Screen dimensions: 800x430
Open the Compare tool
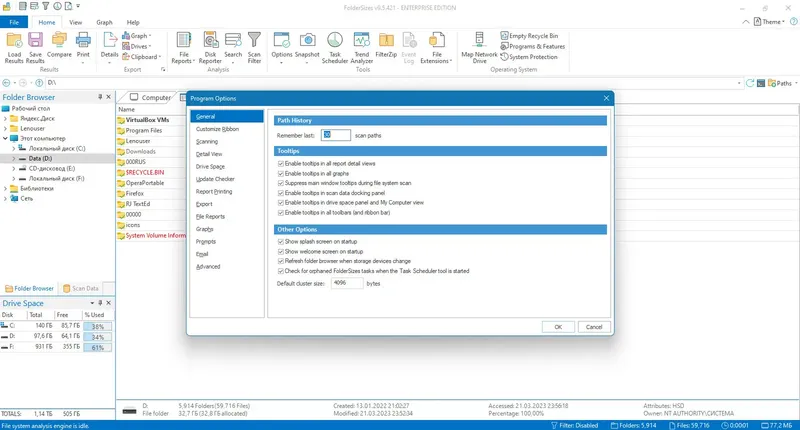[59, 45]
